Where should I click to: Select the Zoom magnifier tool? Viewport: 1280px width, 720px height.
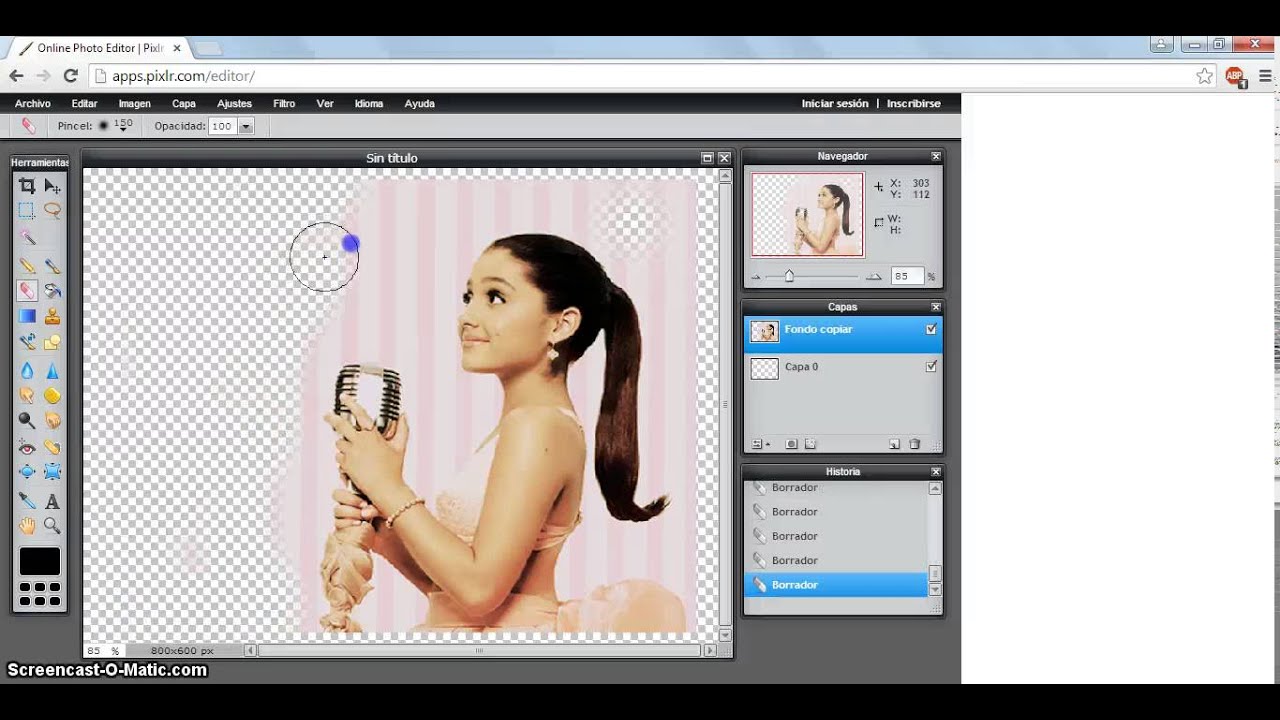point(52,526)
